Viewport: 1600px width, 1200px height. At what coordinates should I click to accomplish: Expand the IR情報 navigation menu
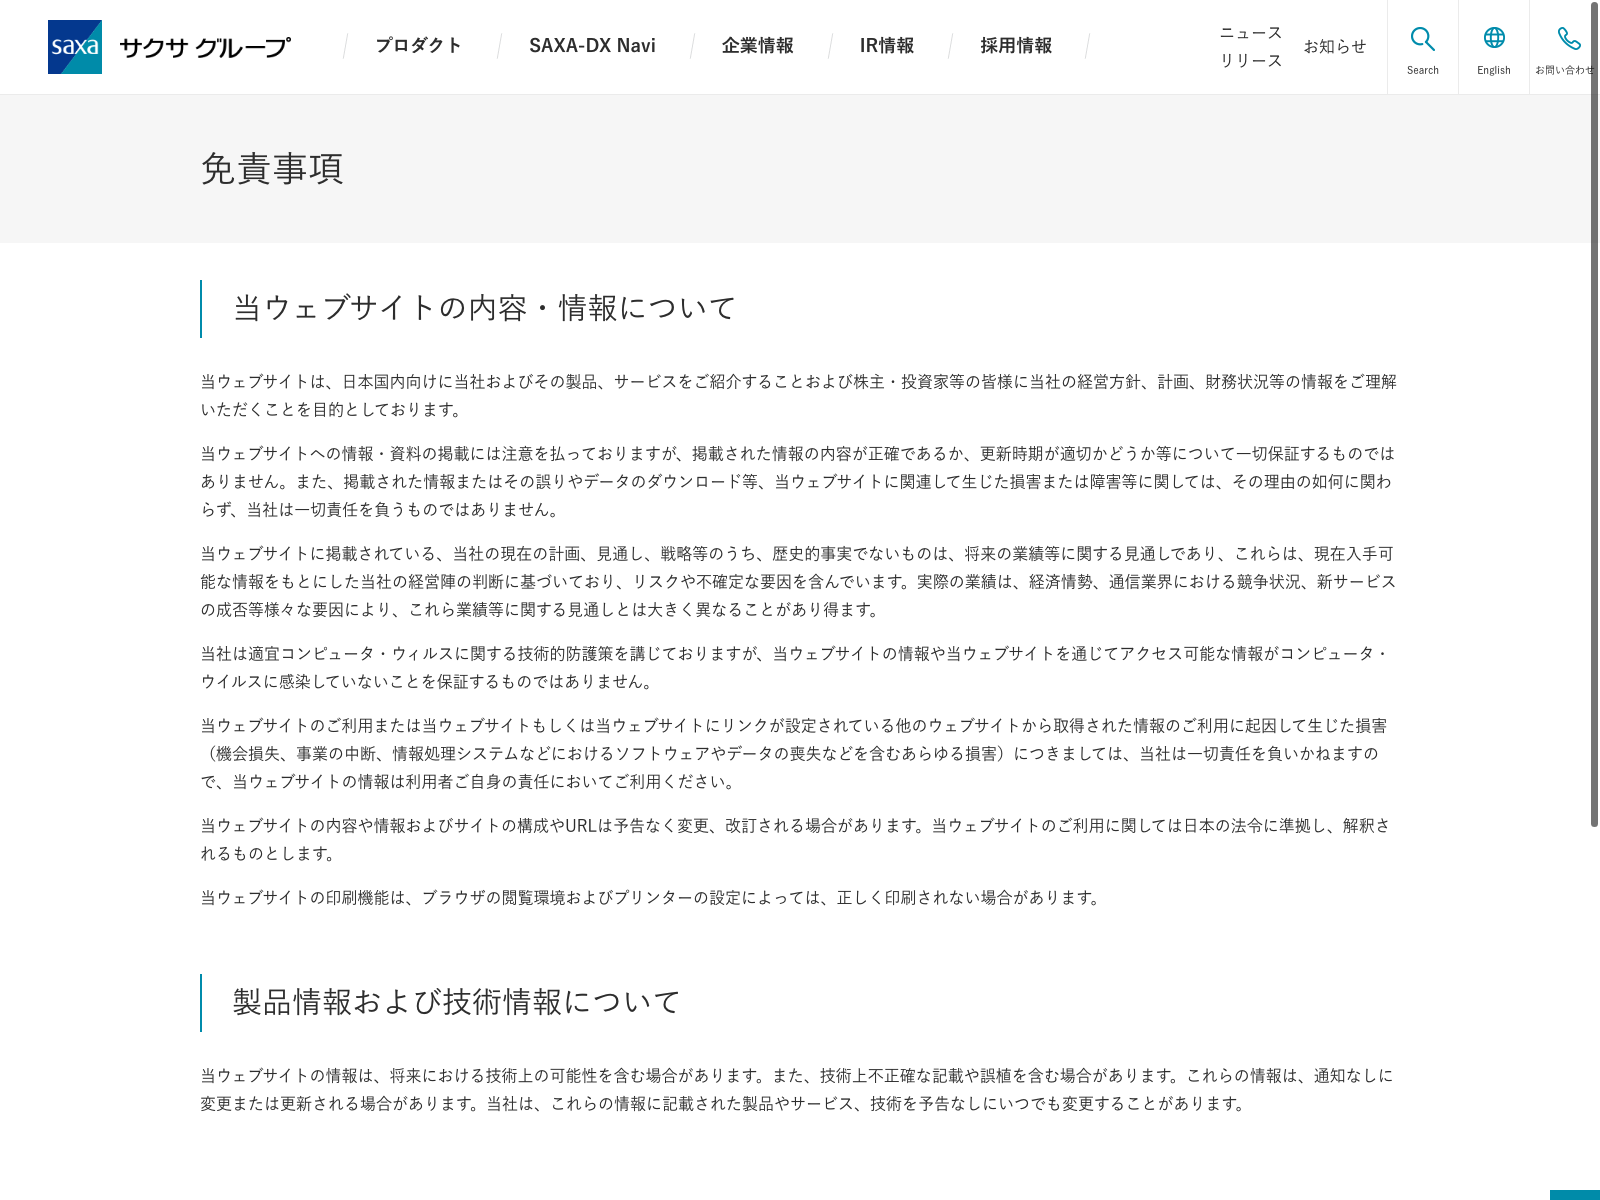pos(886,46)
